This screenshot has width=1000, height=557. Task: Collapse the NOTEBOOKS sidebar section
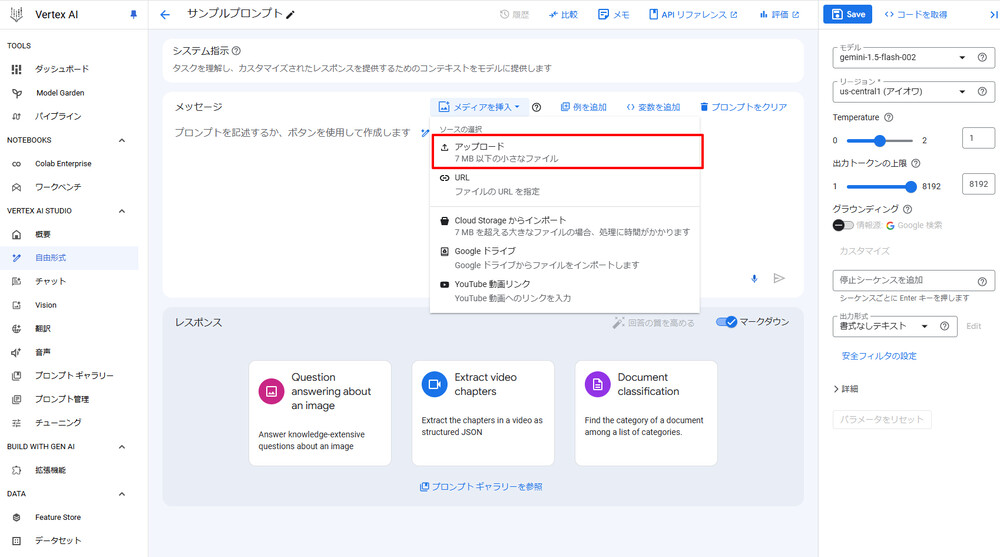click(122, 140)
